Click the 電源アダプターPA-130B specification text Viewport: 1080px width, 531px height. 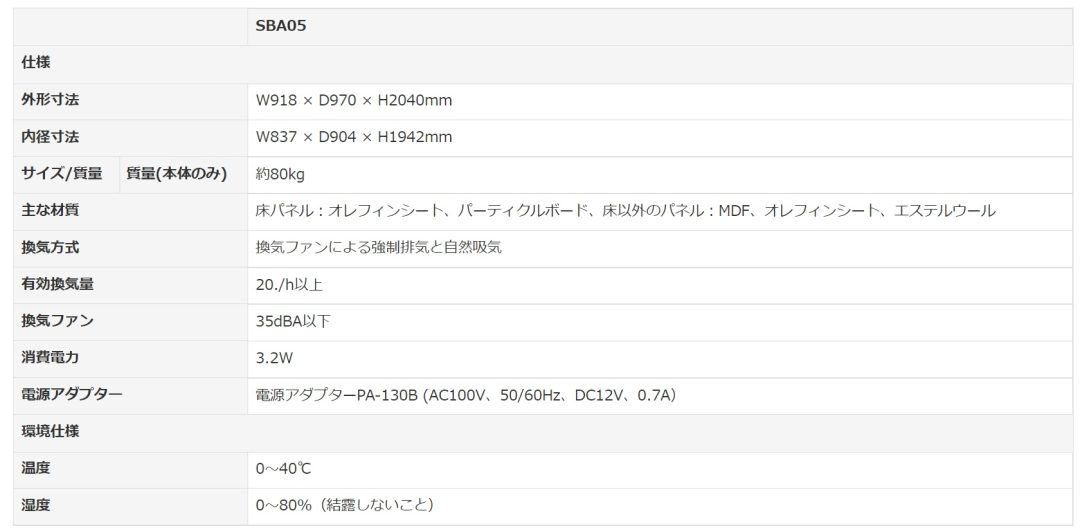point(466,395)
